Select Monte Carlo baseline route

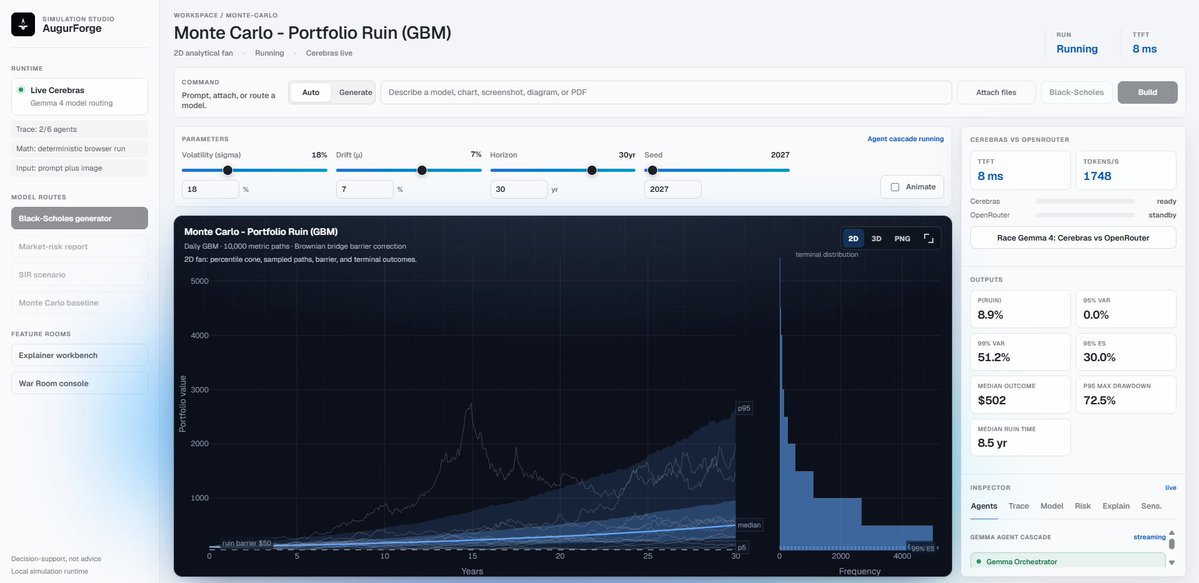click(80, 303)
